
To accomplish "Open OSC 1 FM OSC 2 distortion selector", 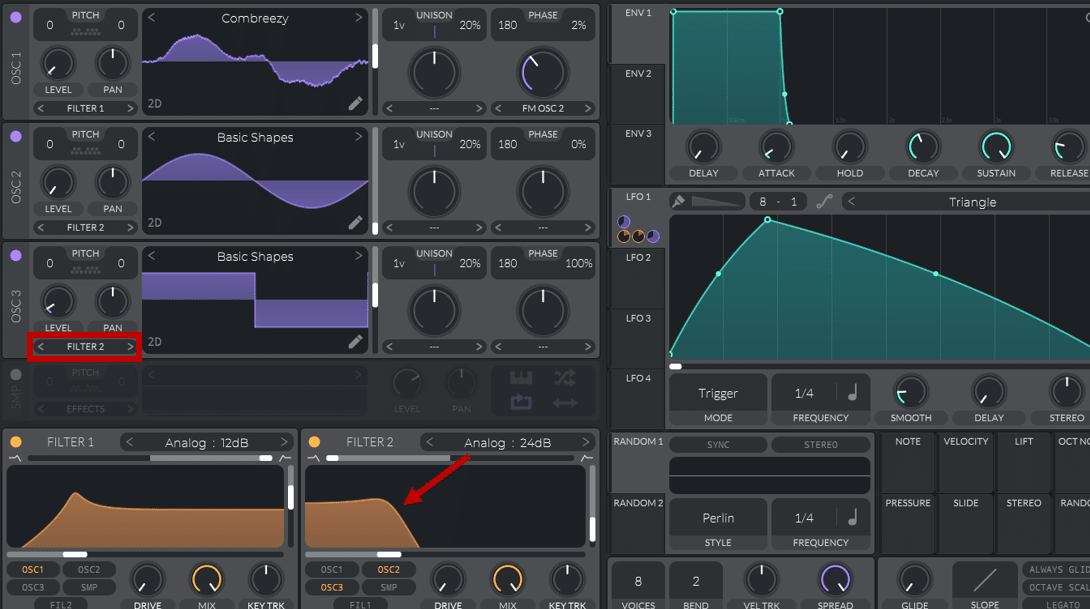I will click(x=543, y=108).
